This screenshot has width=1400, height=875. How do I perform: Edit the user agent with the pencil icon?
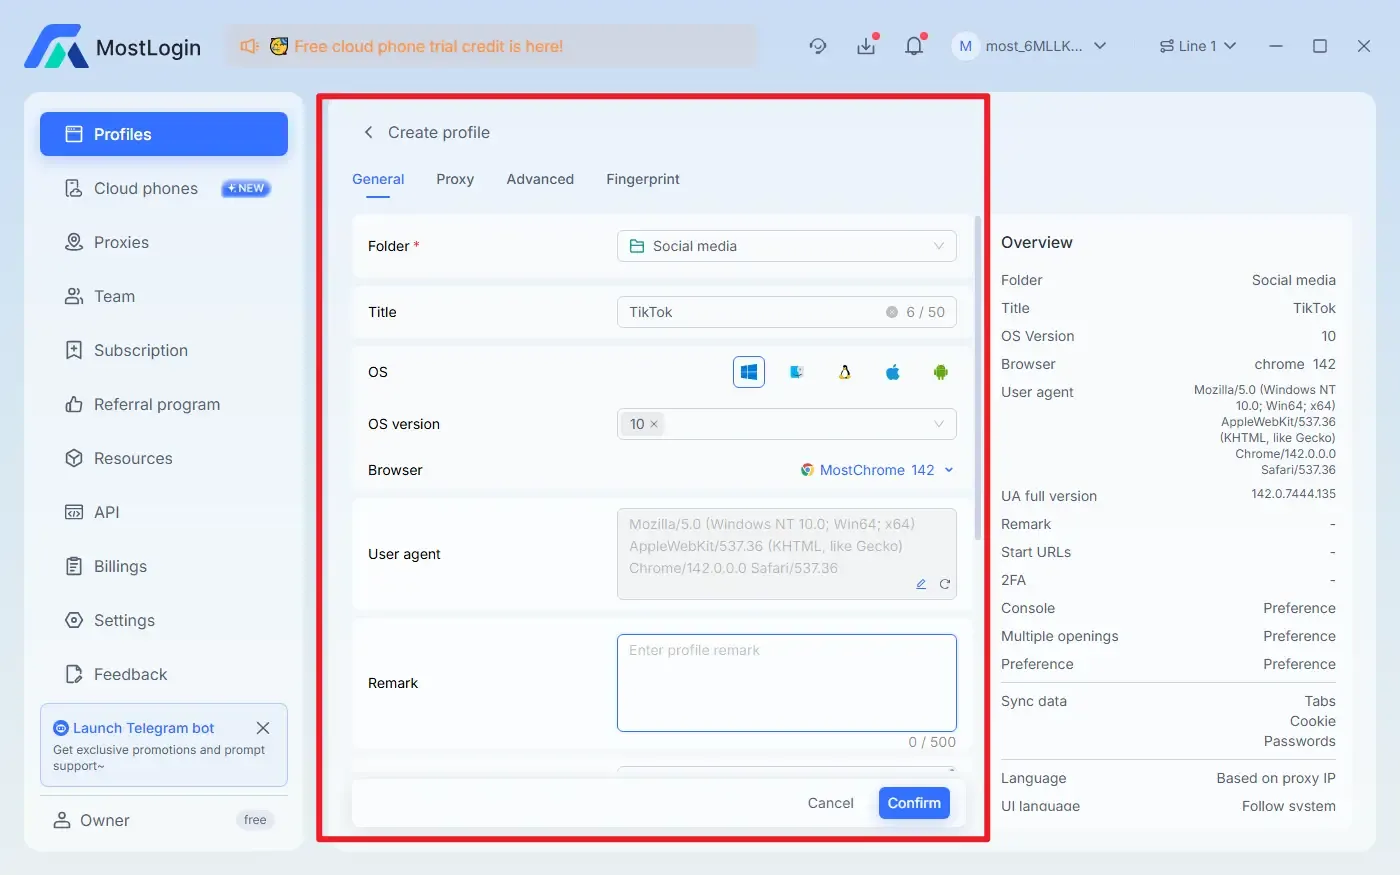(x=921, y=583)
